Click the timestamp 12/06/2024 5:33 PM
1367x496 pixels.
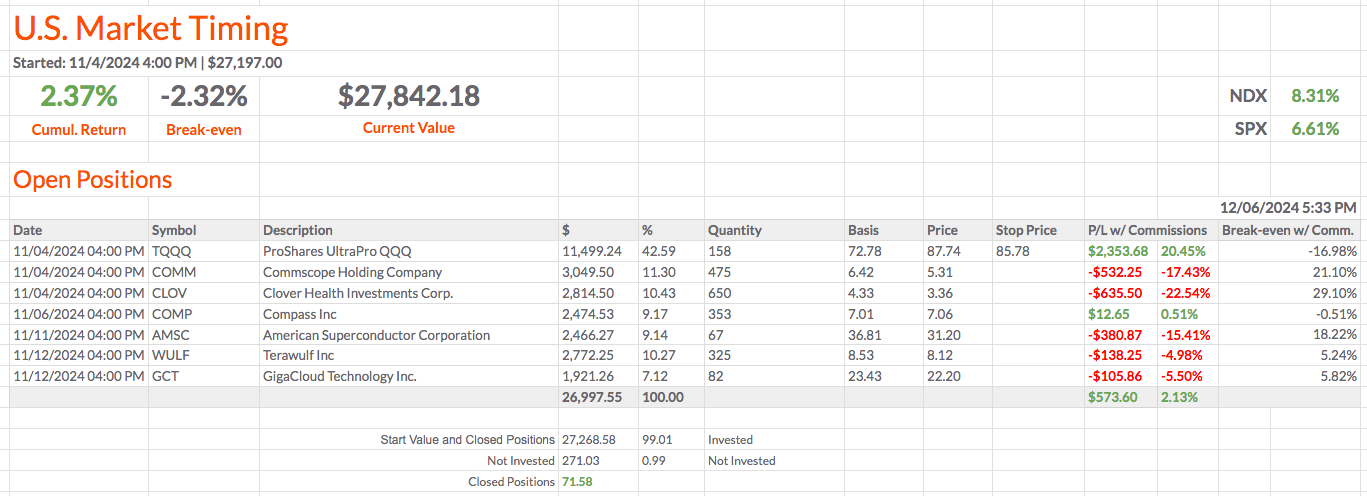pos(1288,208)
